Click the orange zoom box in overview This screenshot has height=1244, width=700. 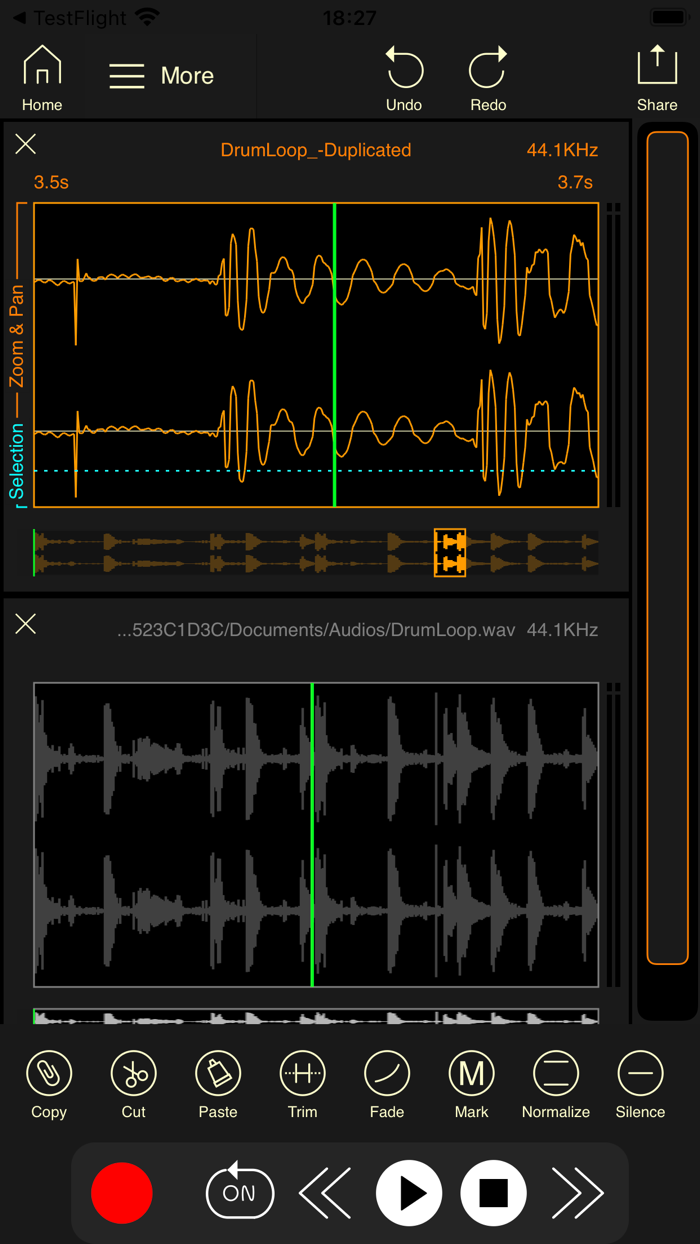(x=450, y=553)
